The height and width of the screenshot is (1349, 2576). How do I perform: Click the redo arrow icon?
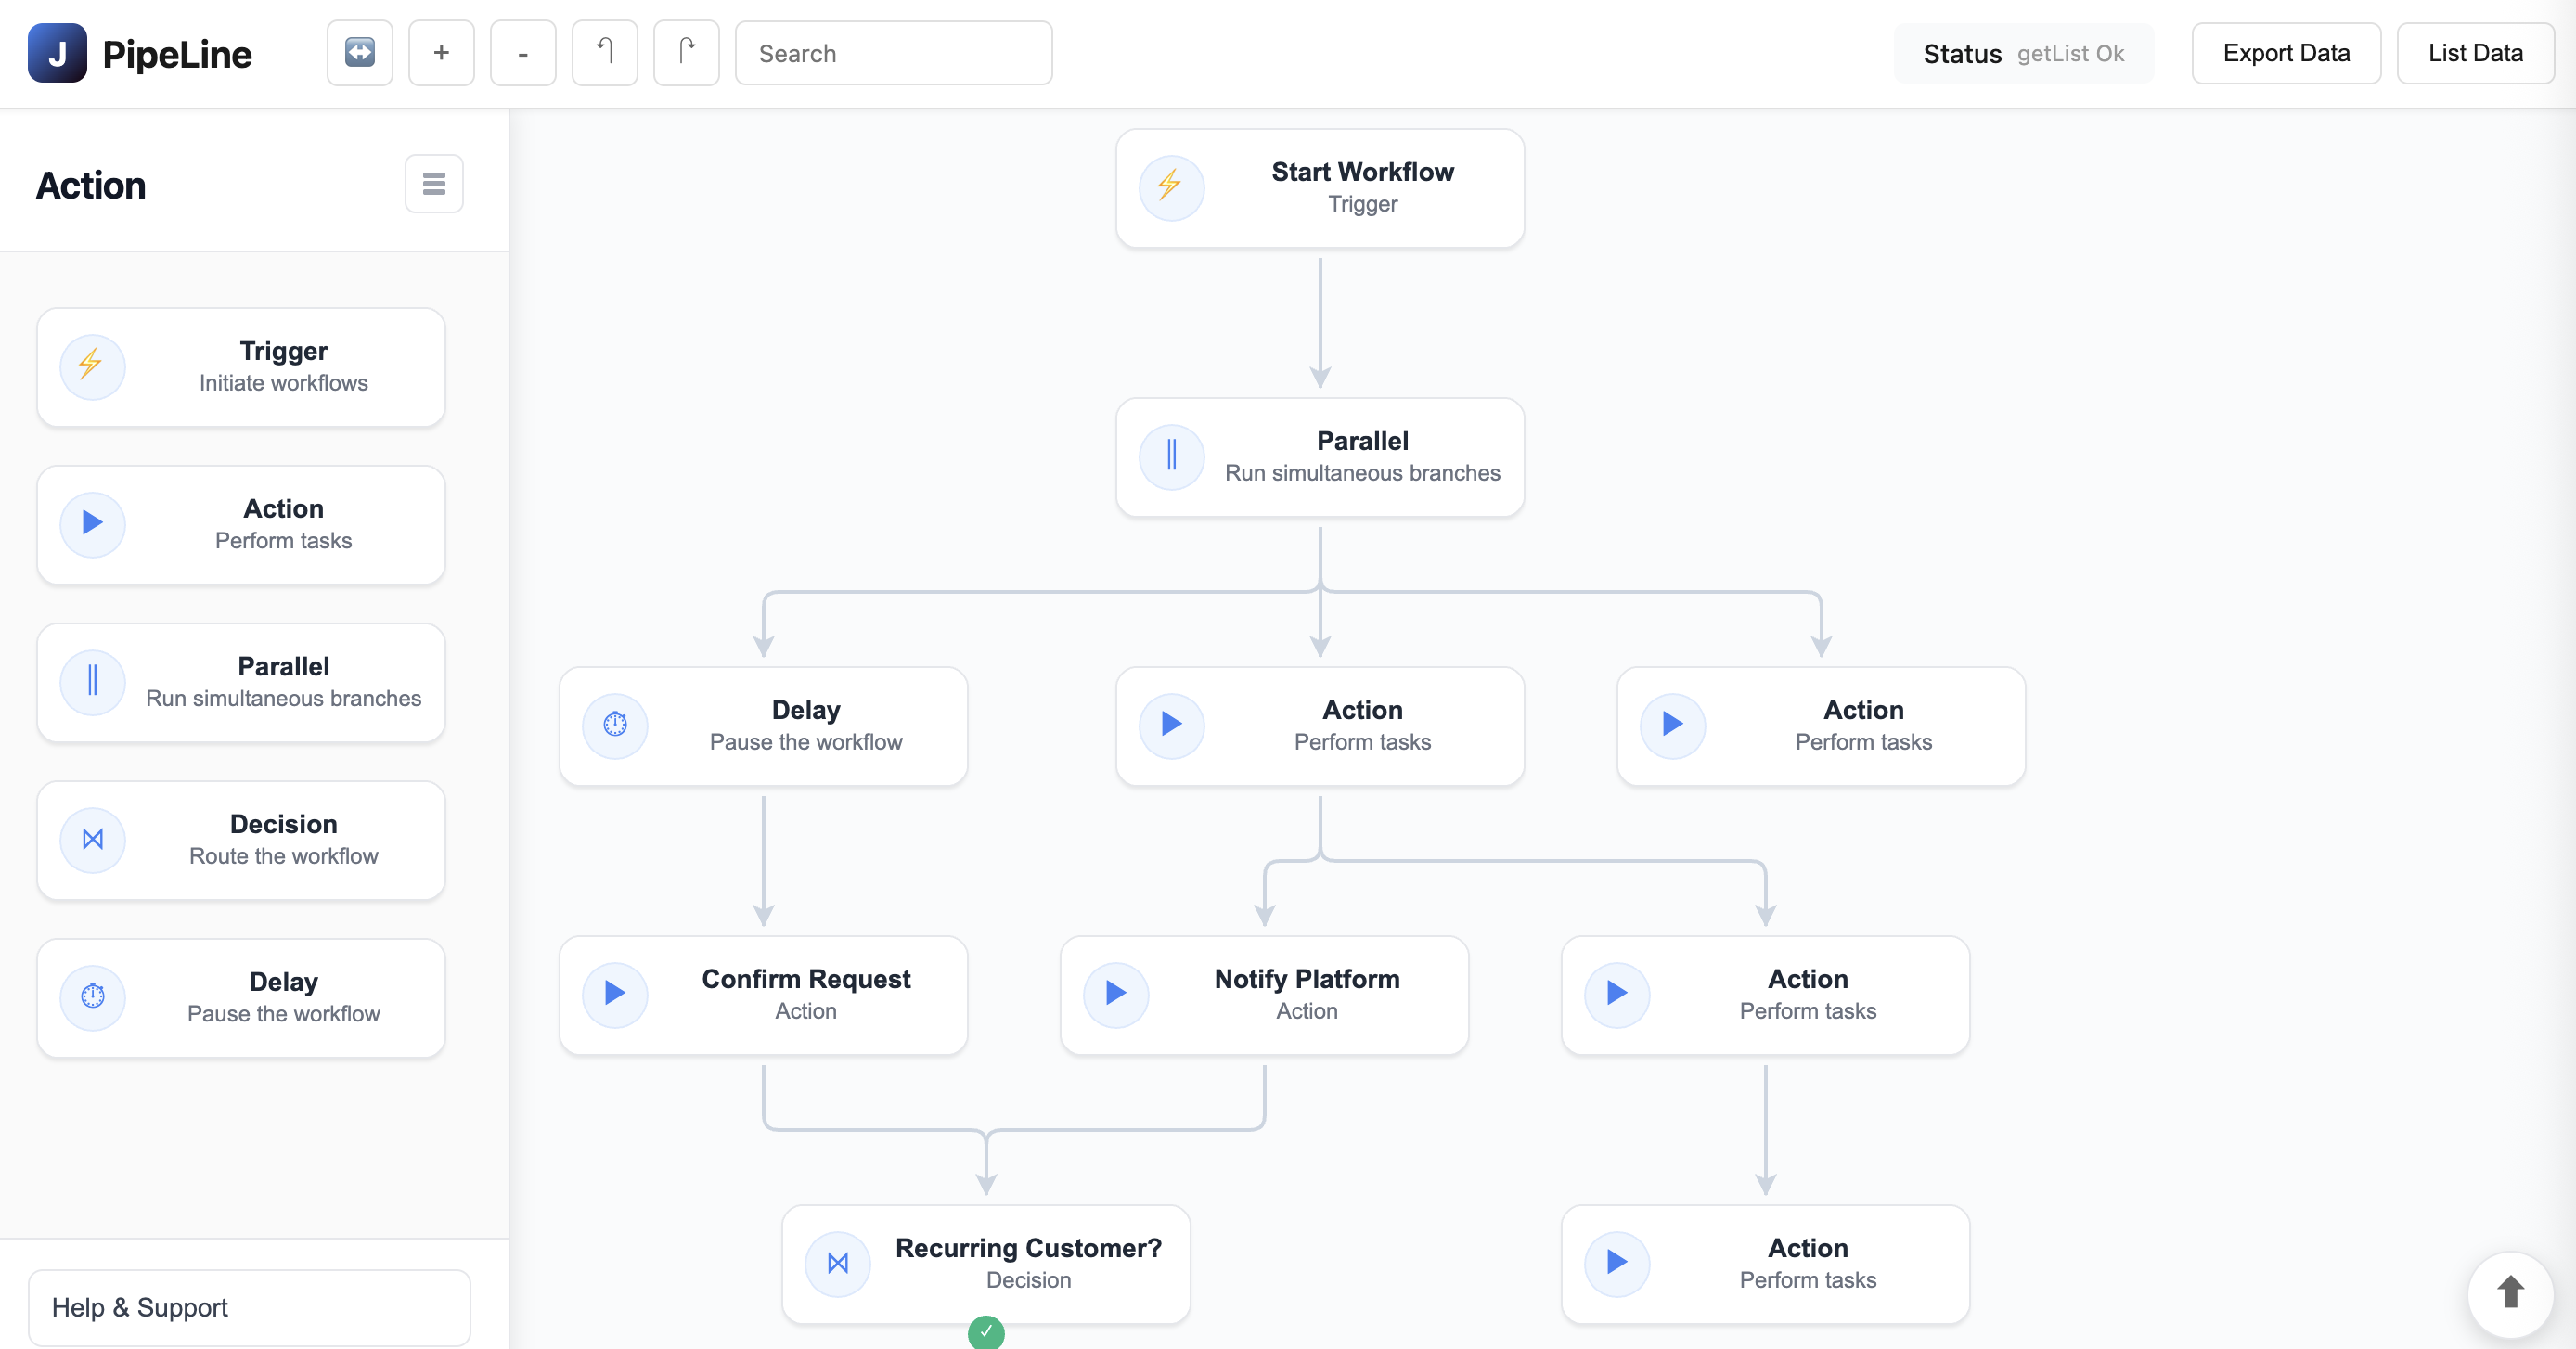686,53
